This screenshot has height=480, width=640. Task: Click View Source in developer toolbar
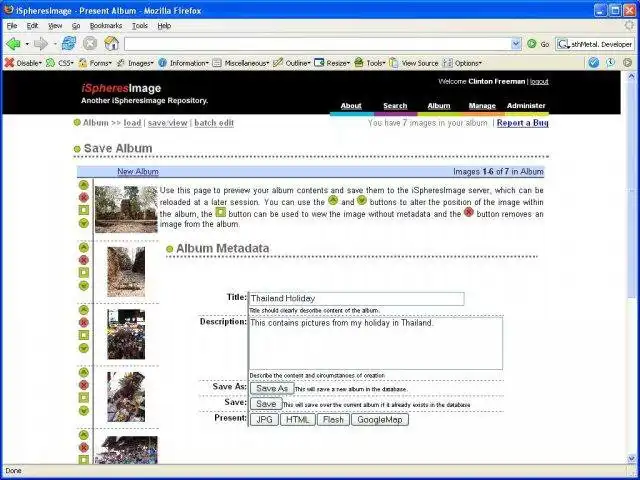click(414, 63)
